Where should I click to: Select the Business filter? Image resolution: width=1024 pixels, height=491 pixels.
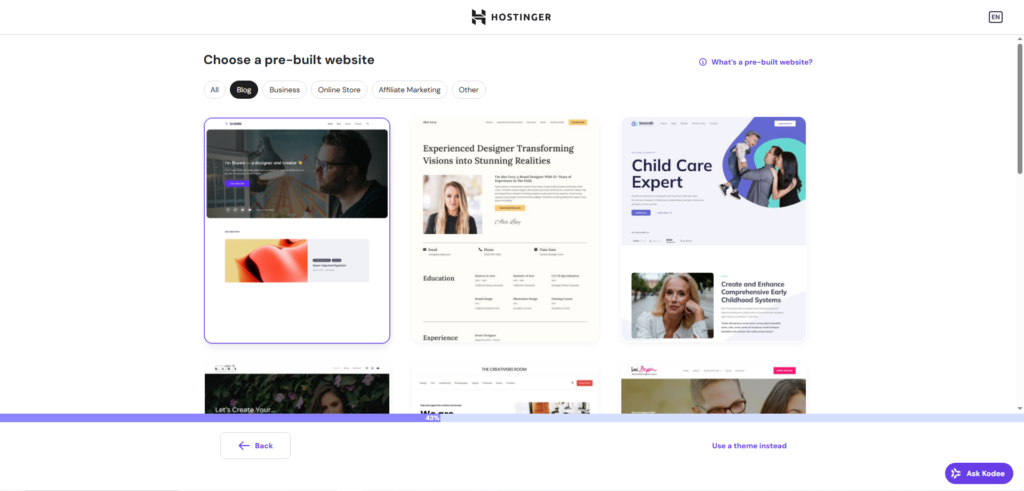pyautogui.click(x=285, y=89)
